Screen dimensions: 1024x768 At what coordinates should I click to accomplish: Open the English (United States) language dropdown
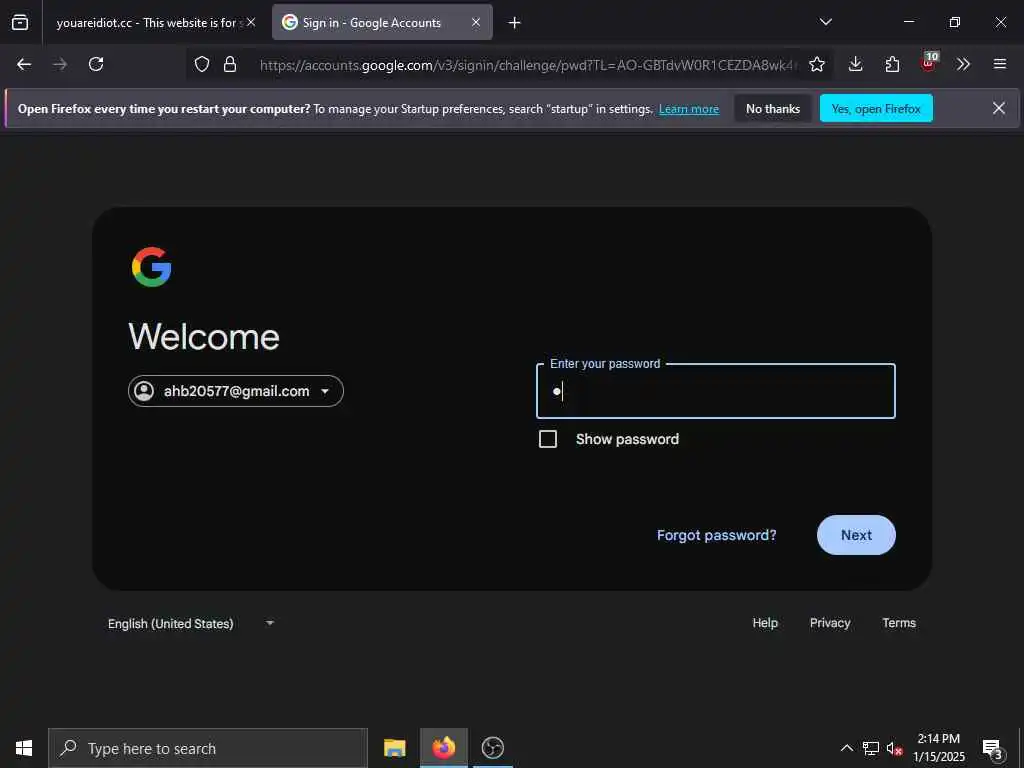(x=191, y=624)
